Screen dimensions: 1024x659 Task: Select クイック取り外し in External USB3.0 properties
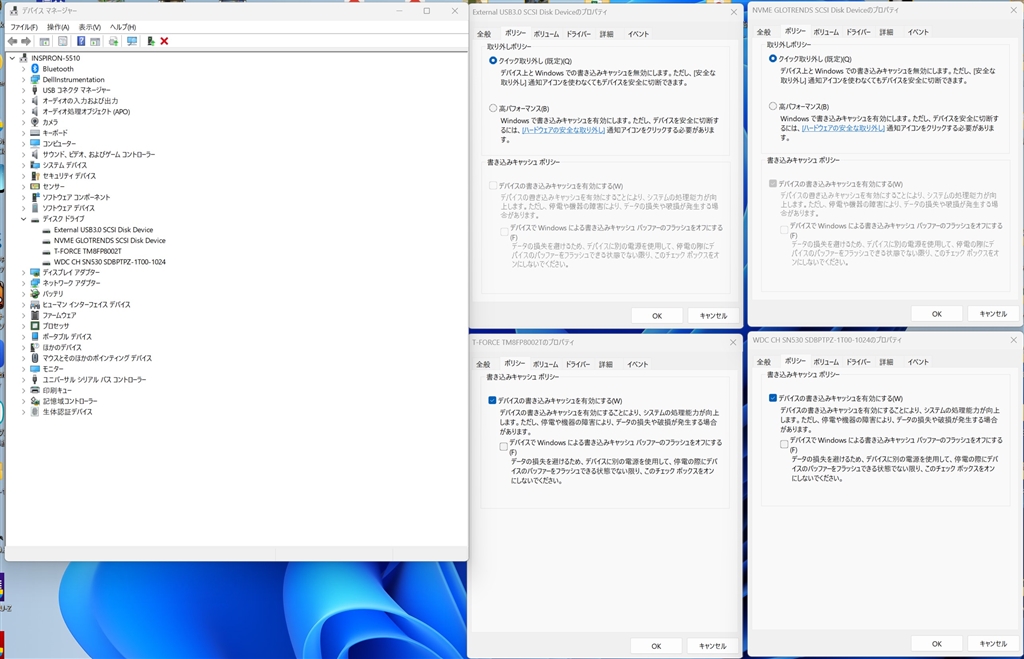(x=493, y=60)
